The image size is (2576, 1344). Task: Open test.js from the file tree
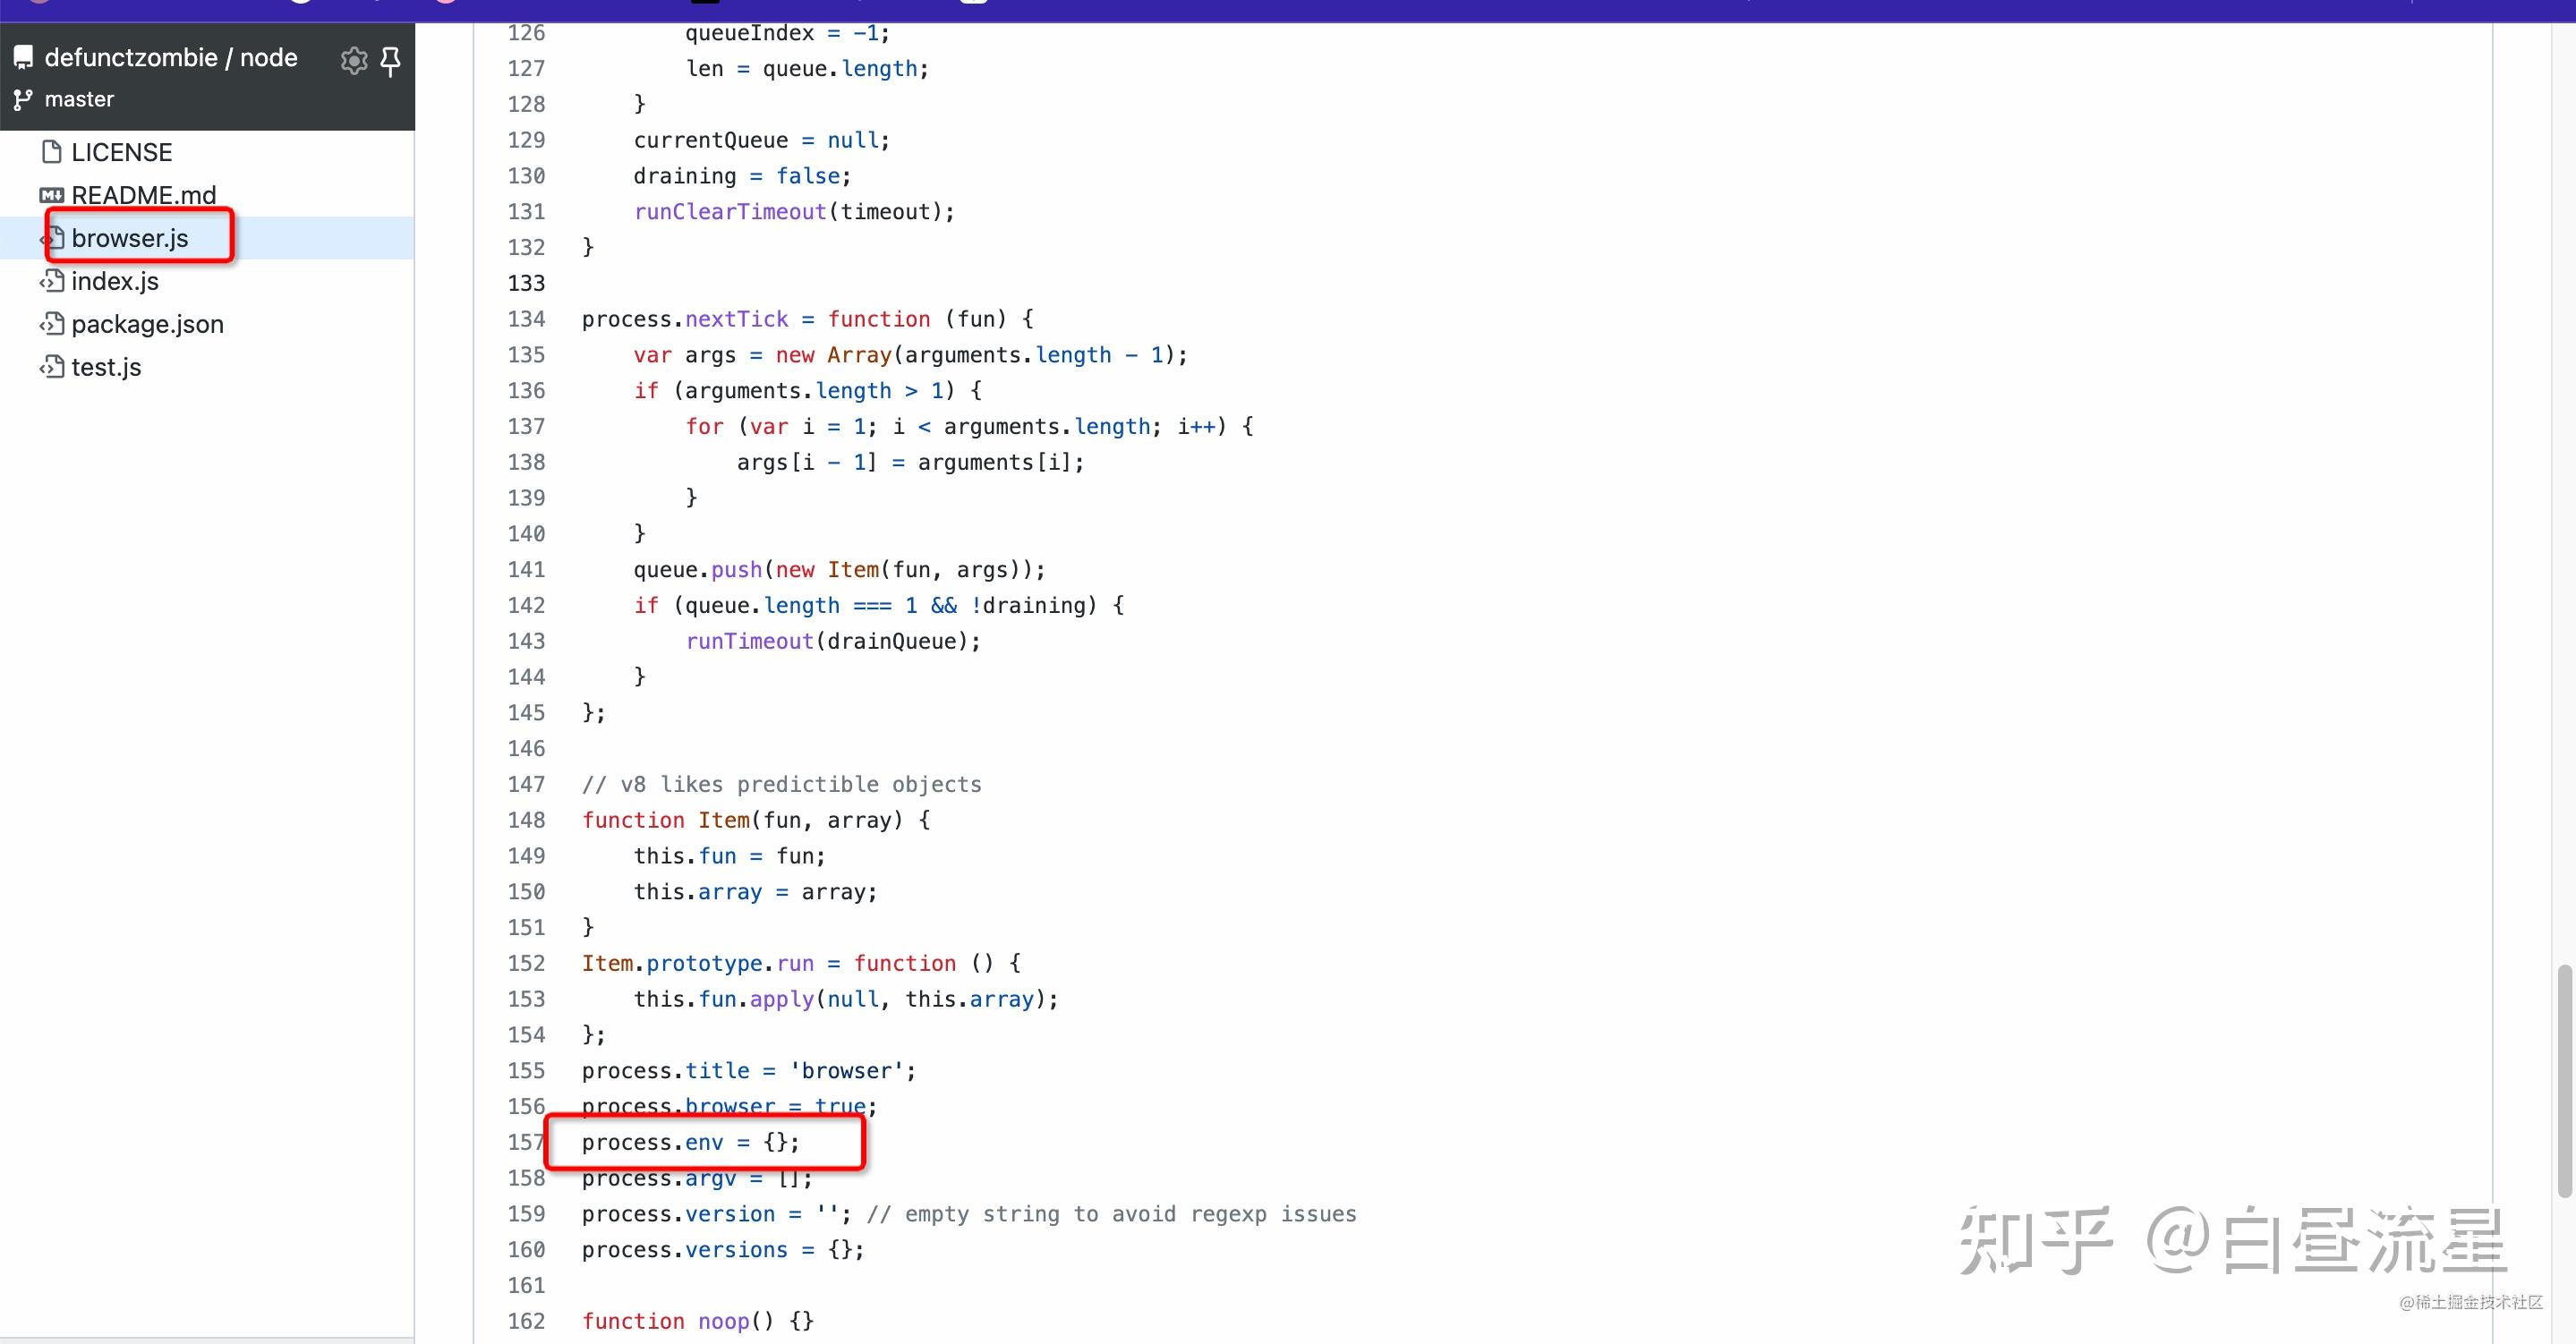106,367
